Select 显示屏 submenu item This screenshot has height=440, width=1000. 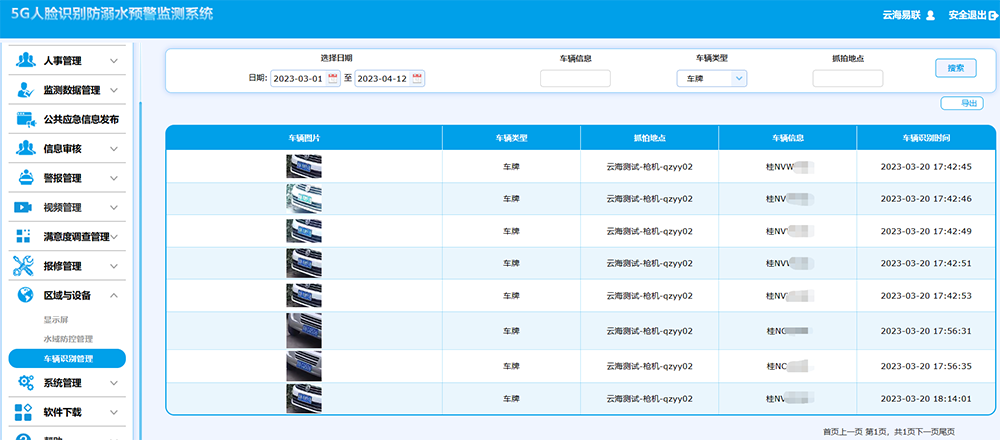56,320
